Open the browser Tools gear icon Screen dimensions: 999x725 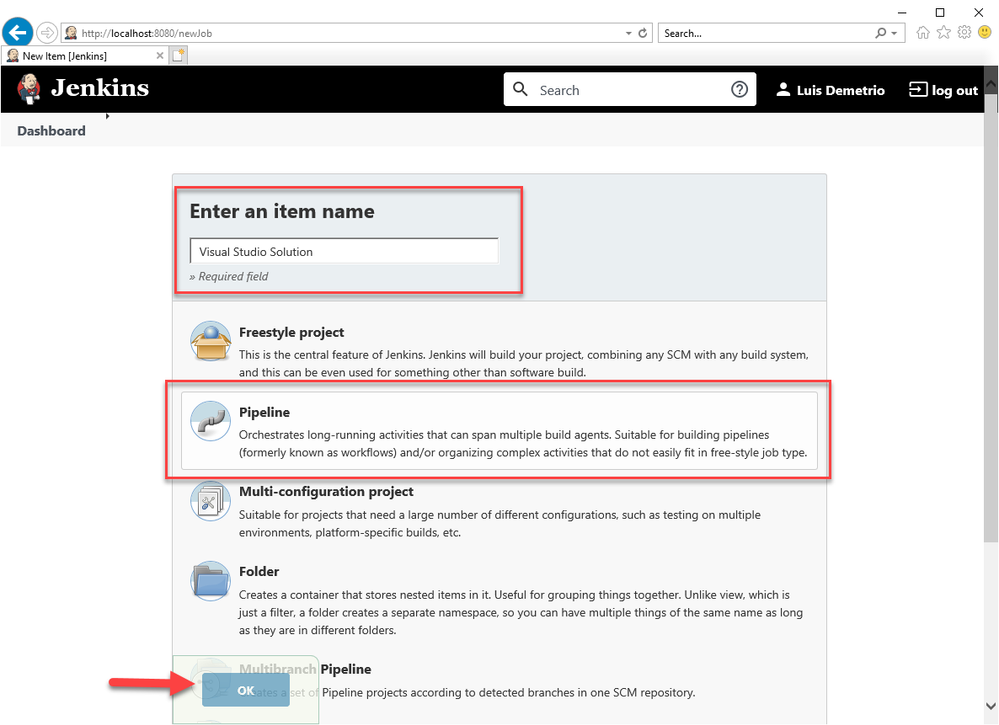965,32
